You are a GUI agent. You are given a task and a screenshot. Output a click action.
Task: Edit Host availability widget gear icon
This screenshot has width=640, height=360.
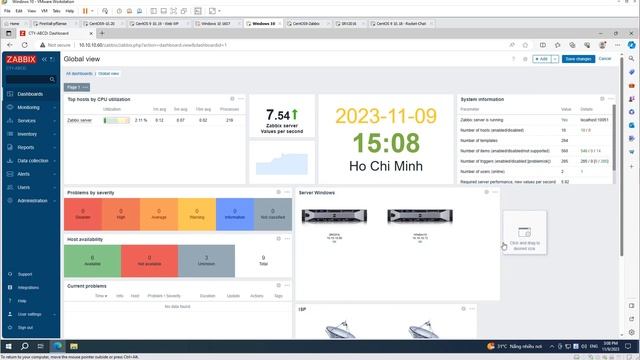click(279, 239)
